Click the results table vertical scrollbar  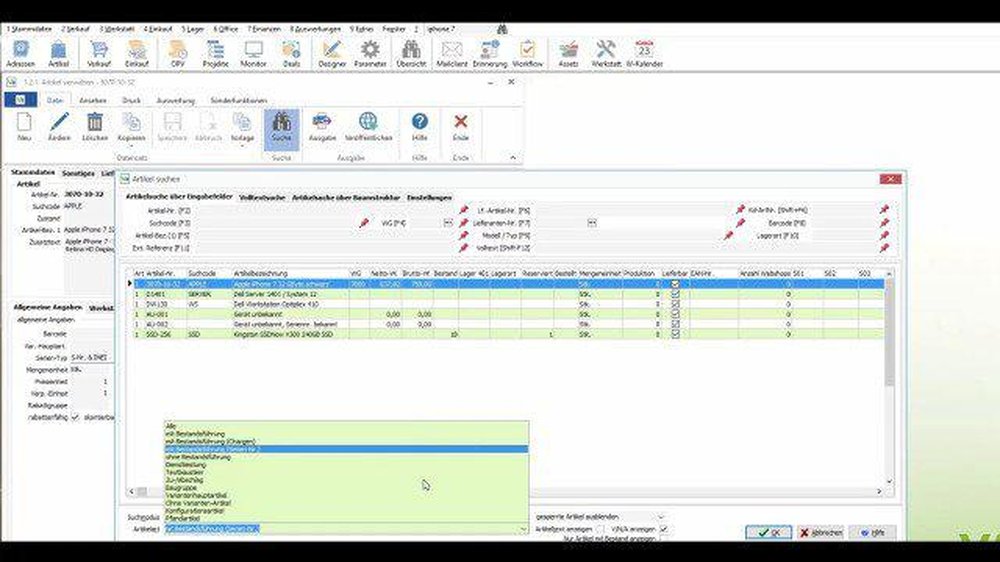coord(889,378)
